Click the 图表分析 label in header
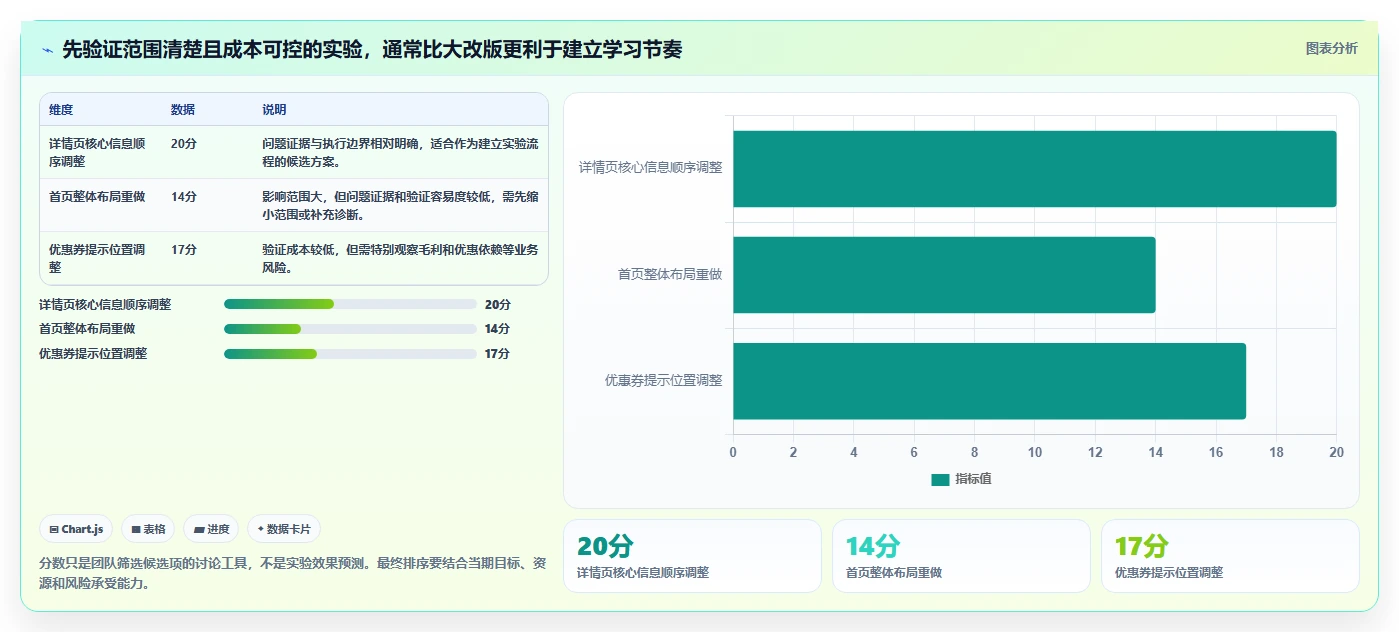 (x=1332, y=48)
